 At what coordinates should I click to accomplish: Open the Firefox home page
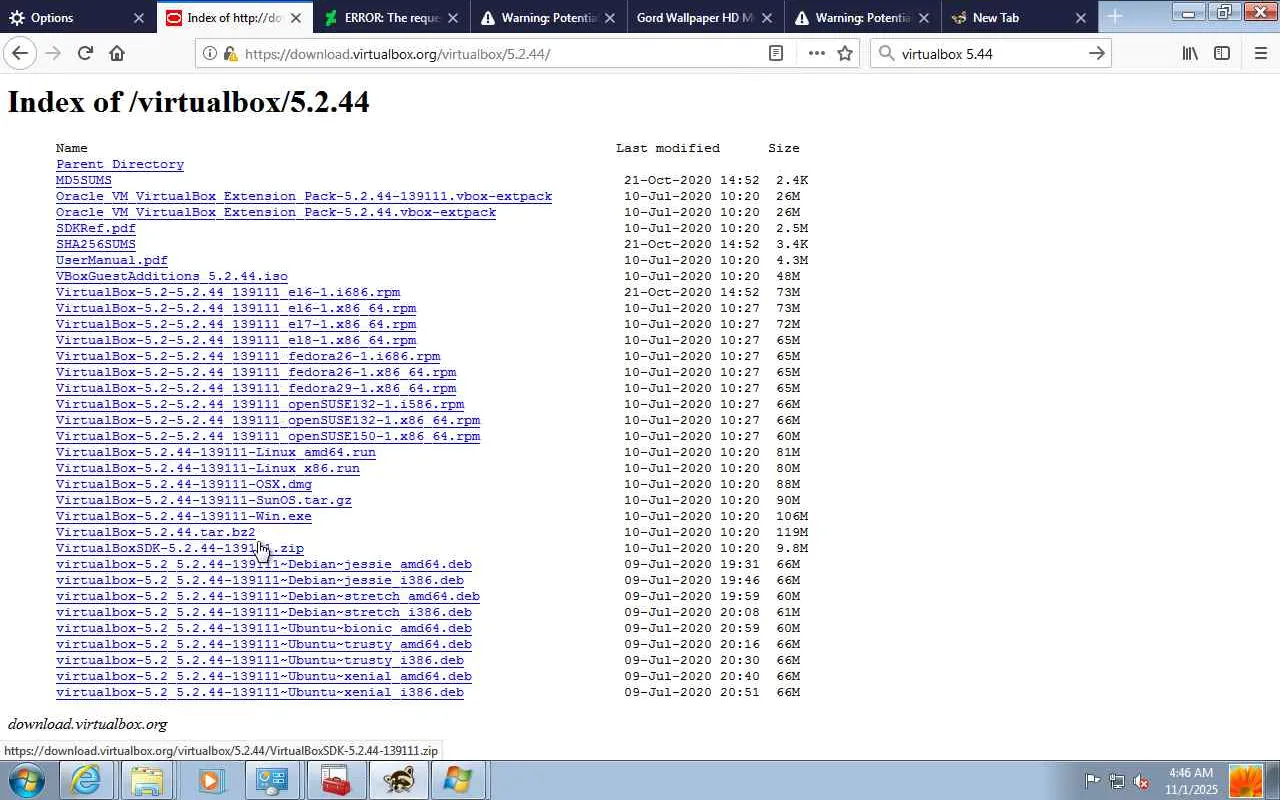(x=117, y=53)
